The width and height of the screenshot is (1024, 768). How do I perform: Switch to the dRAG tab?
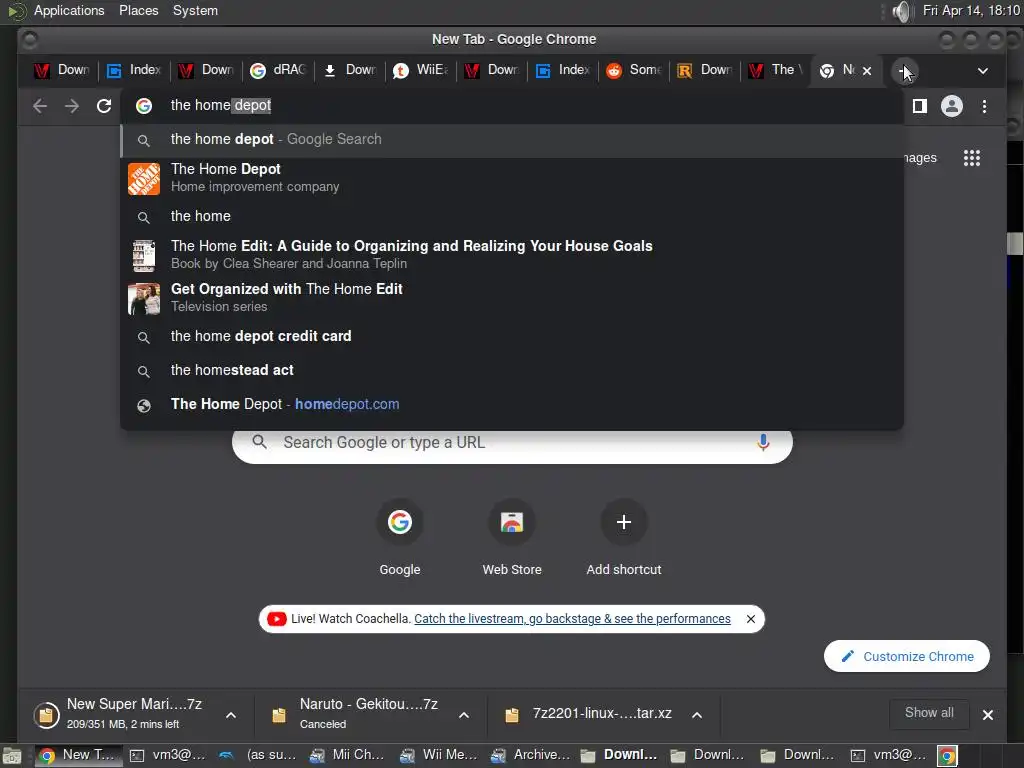pyautogui.click(x=278, y=70)
